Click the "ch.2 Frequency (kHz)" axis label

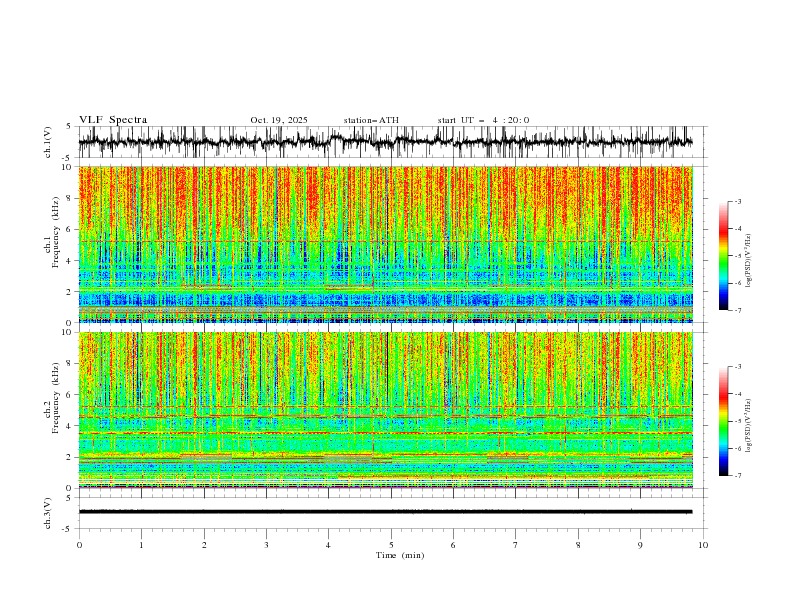[52, 398]
